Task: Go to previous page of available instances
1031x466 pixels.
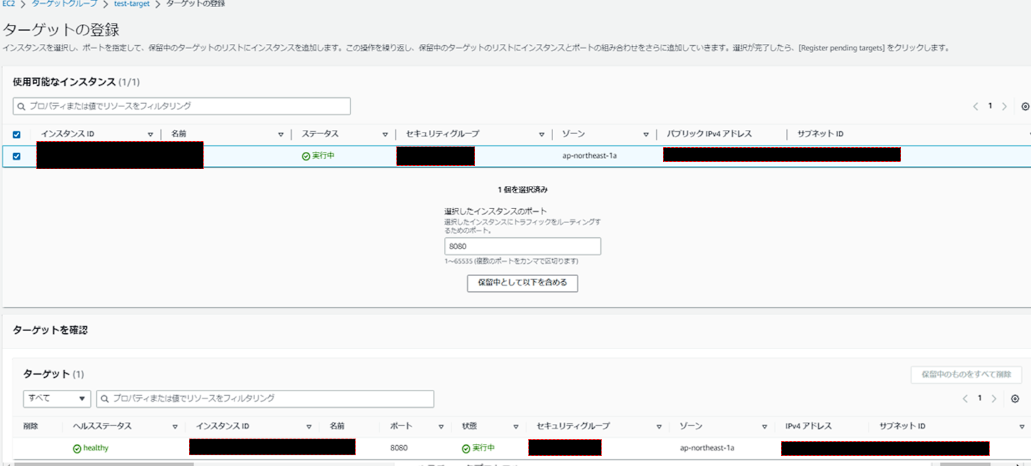Action: click(x=976, y=107)
